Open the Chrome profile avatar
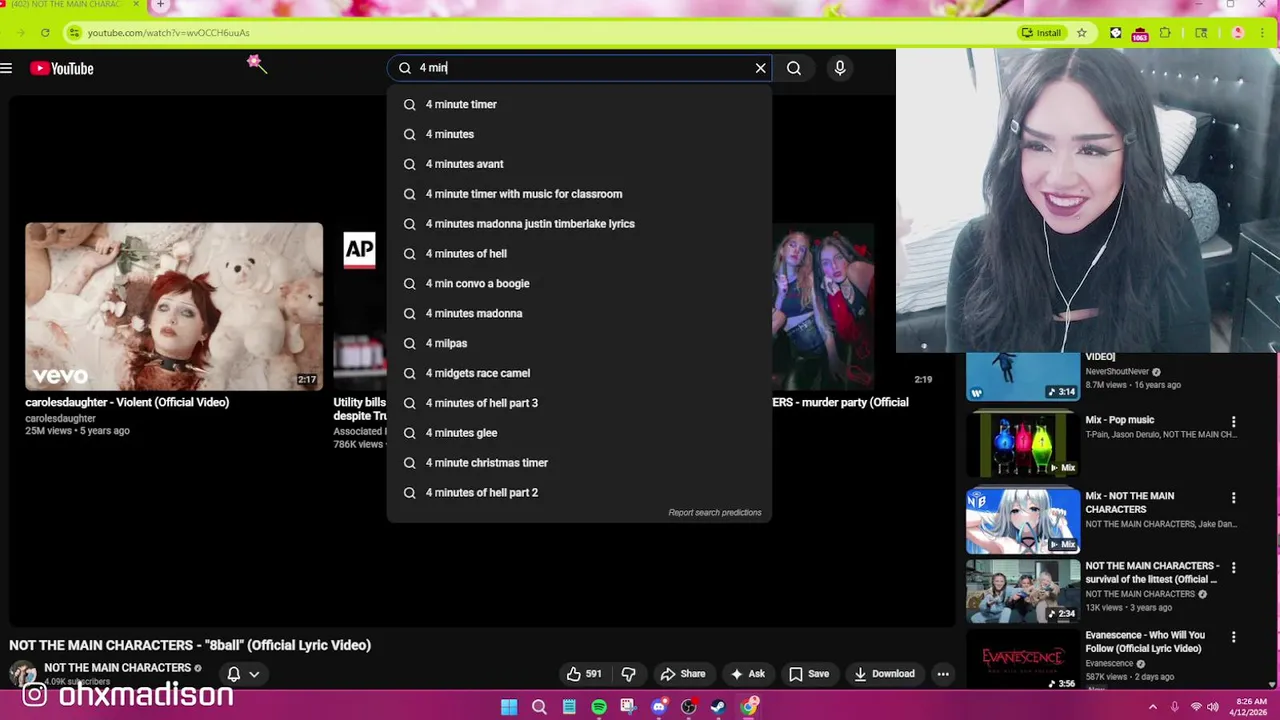This screenshot has height=720, width=1280. click(1238, 33)
